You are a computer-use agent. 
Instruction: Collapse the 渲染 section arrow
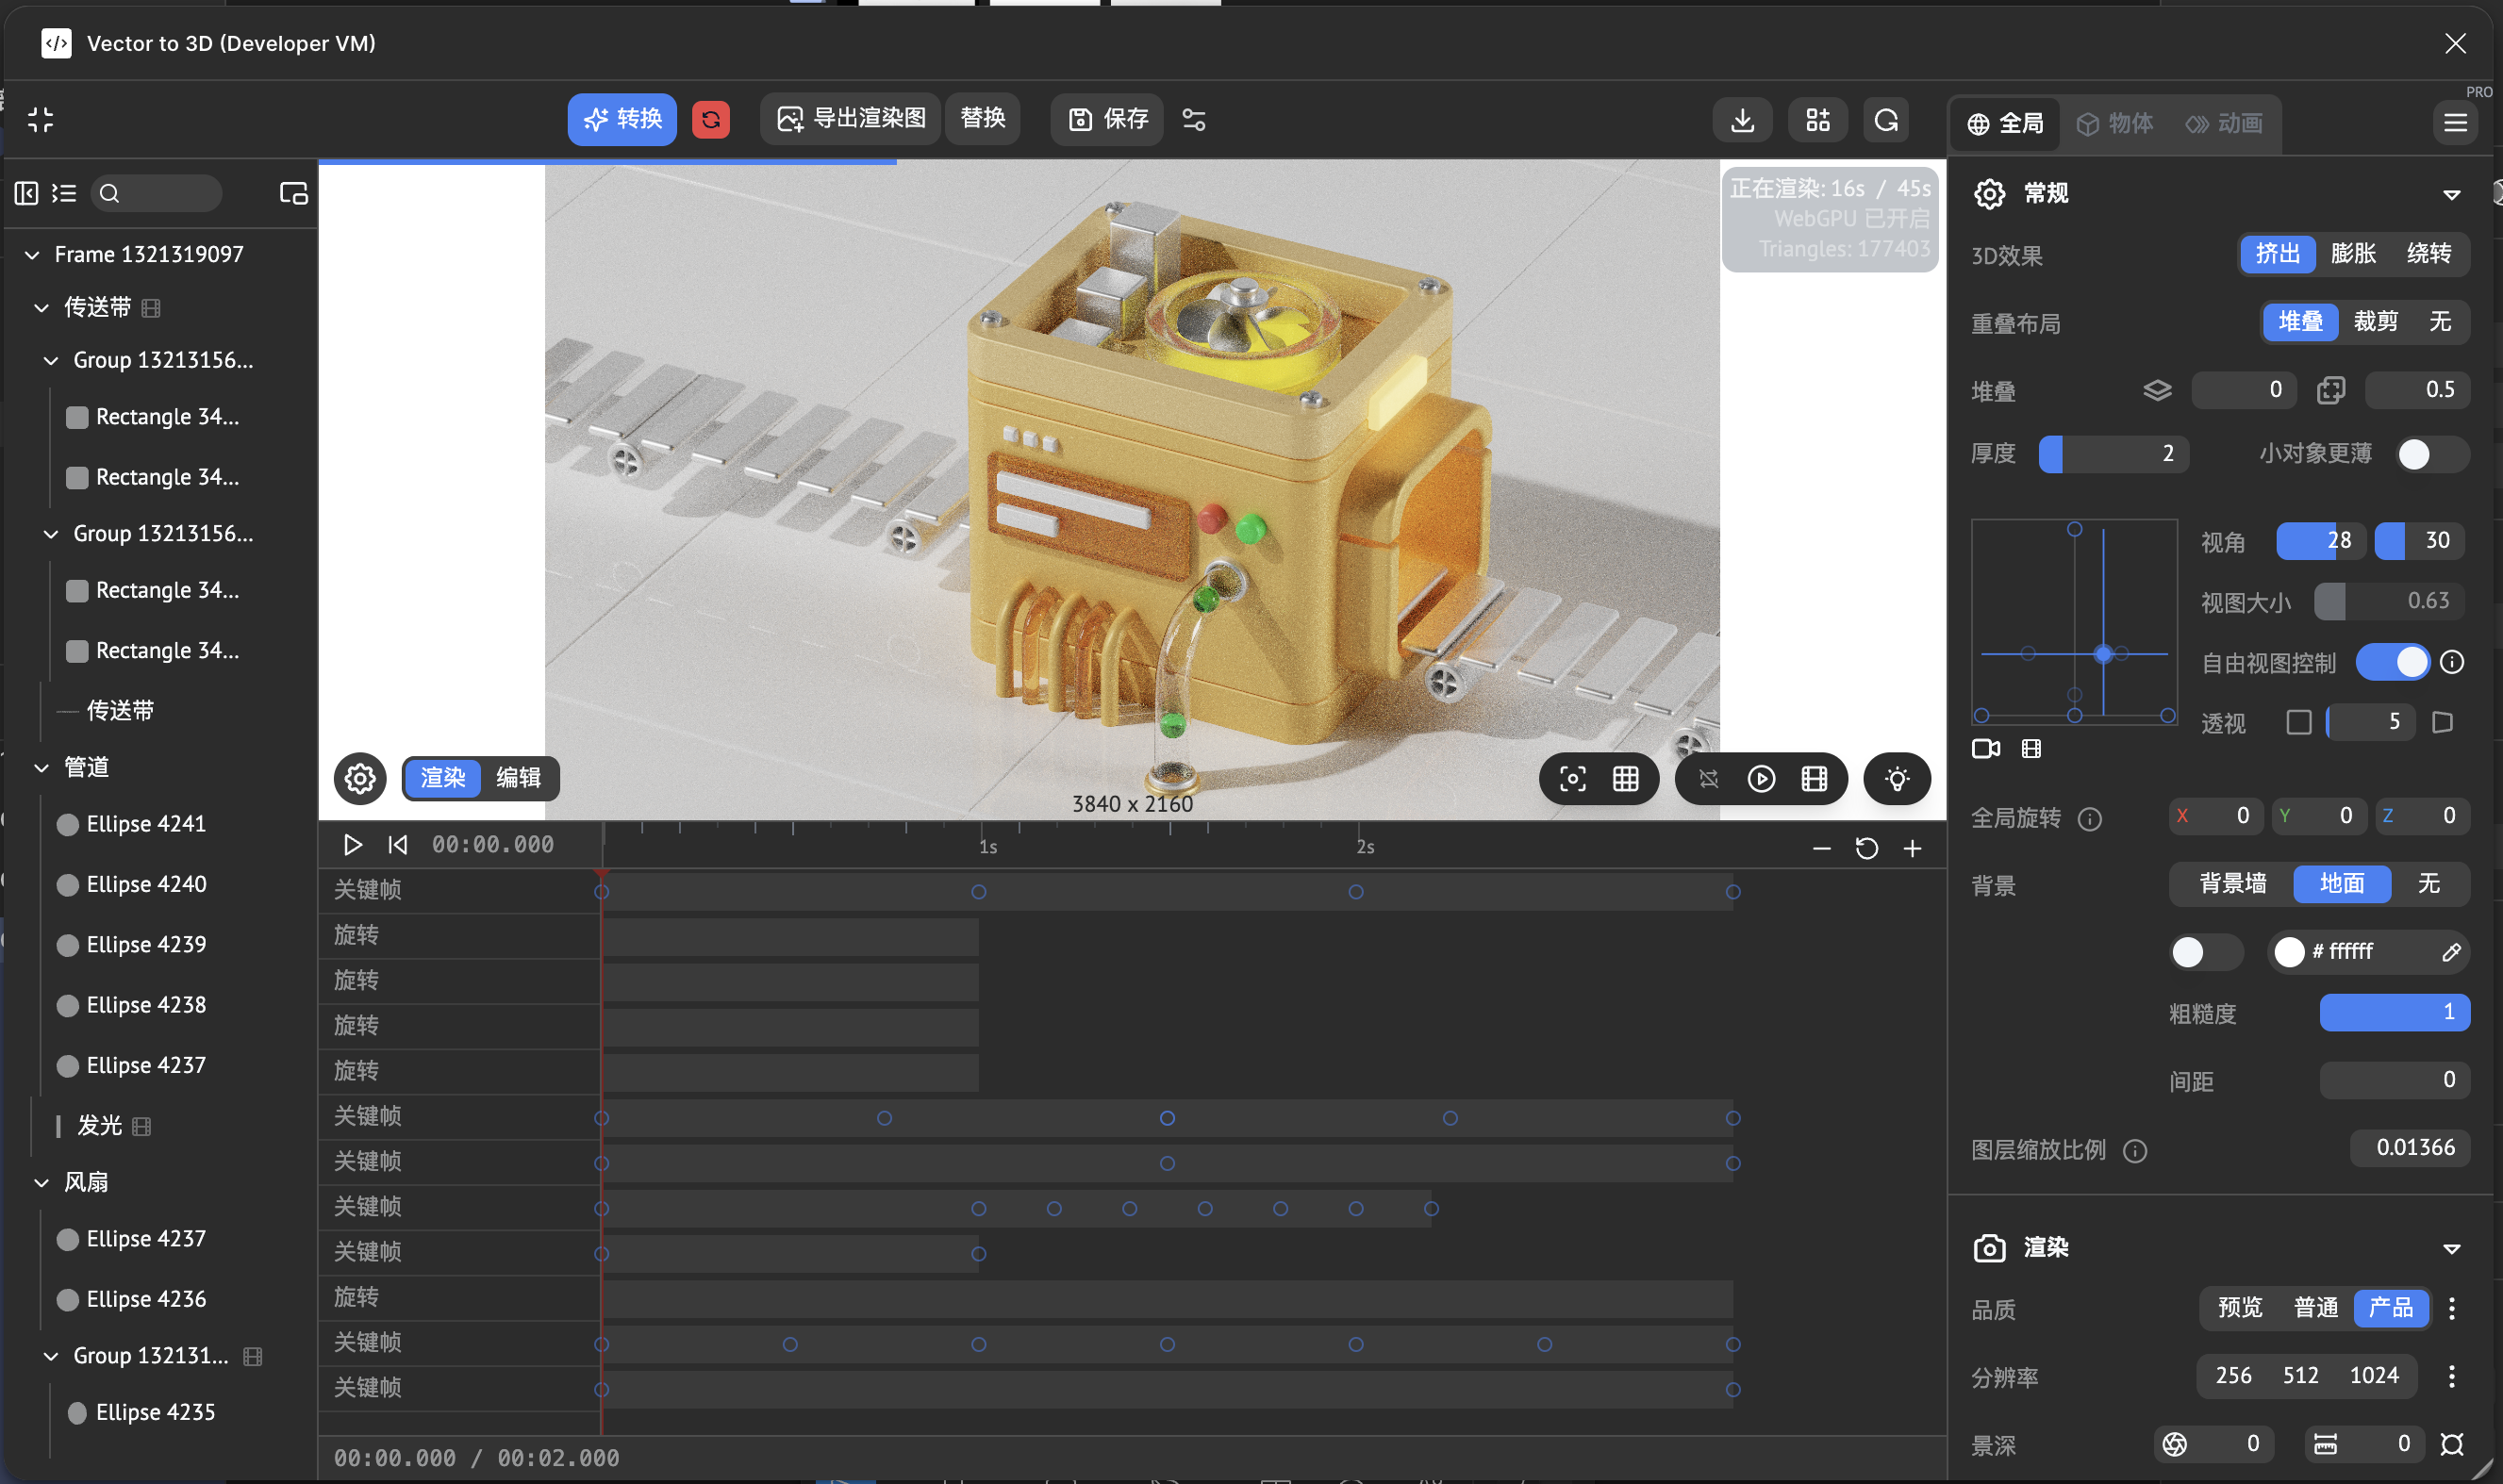[2451, 1249]
